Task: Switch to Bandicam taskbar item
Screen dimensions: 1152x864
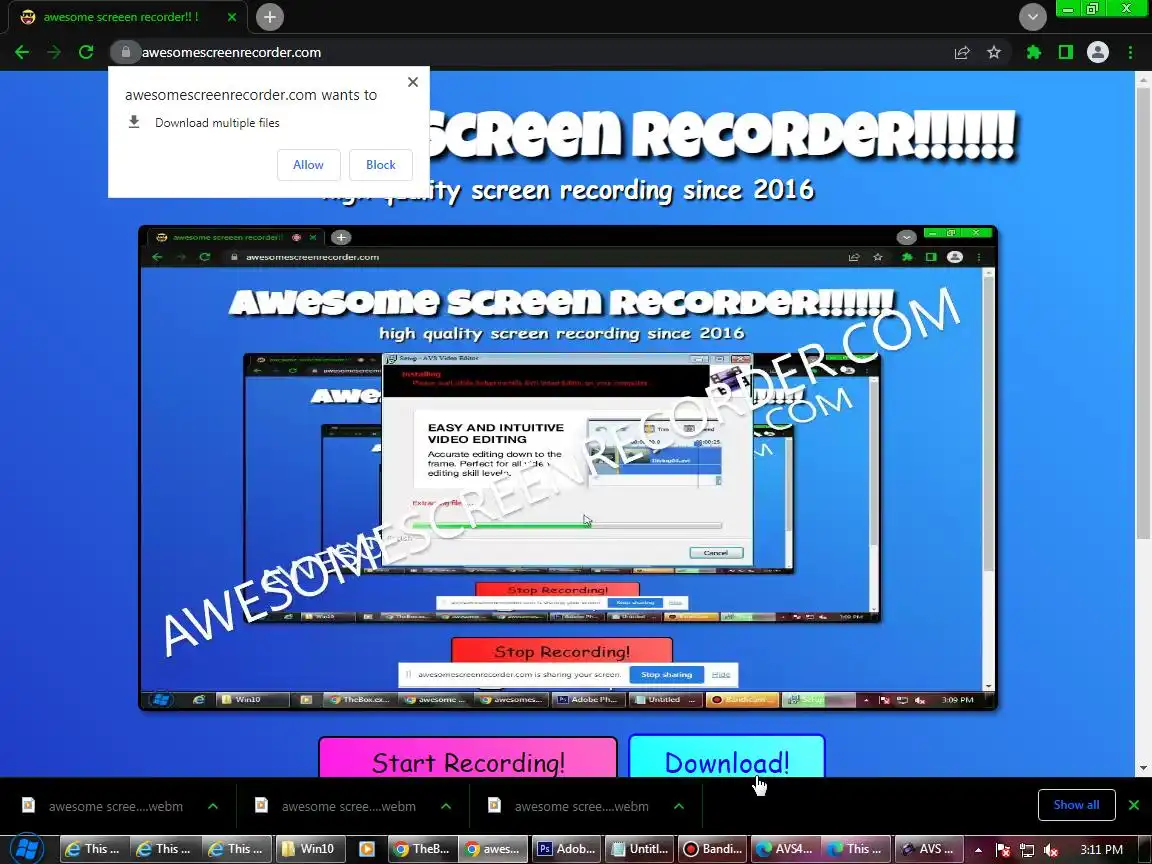Action: tap(712, 849)
